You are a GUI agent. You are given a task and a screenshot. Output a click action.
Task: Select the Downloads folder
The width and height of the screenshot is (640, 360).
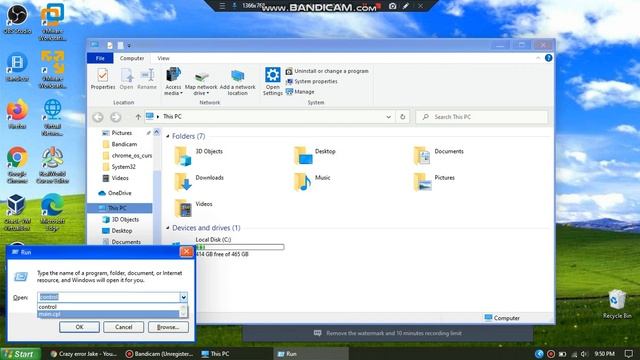click(199, 182)
